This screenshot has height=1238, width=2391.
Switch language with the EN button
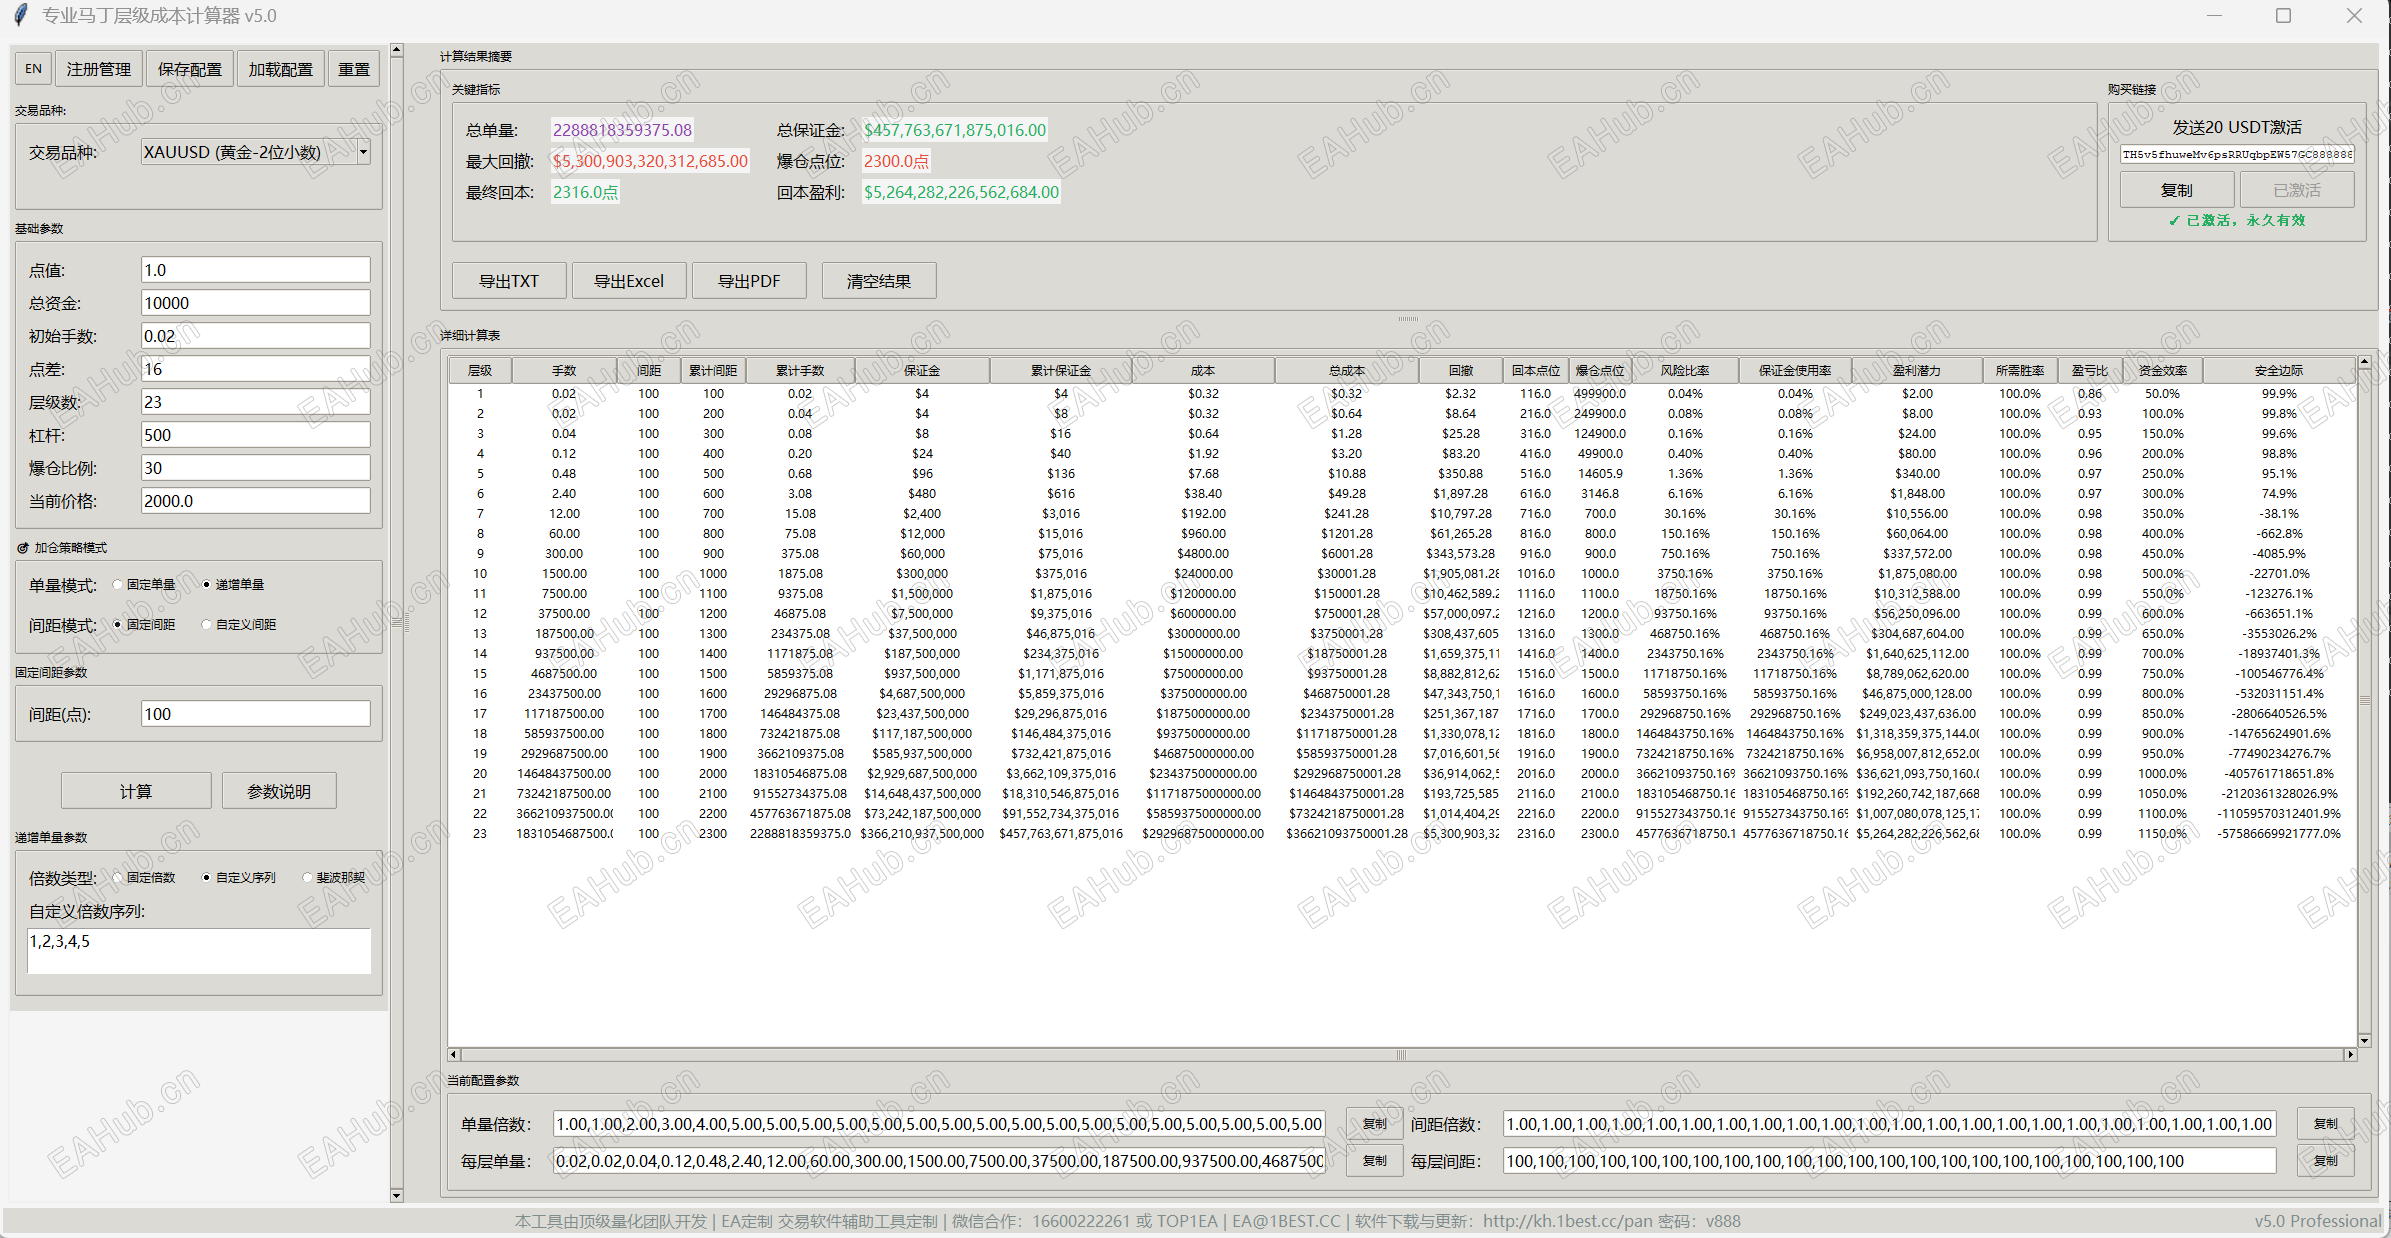tap(33, 69)
